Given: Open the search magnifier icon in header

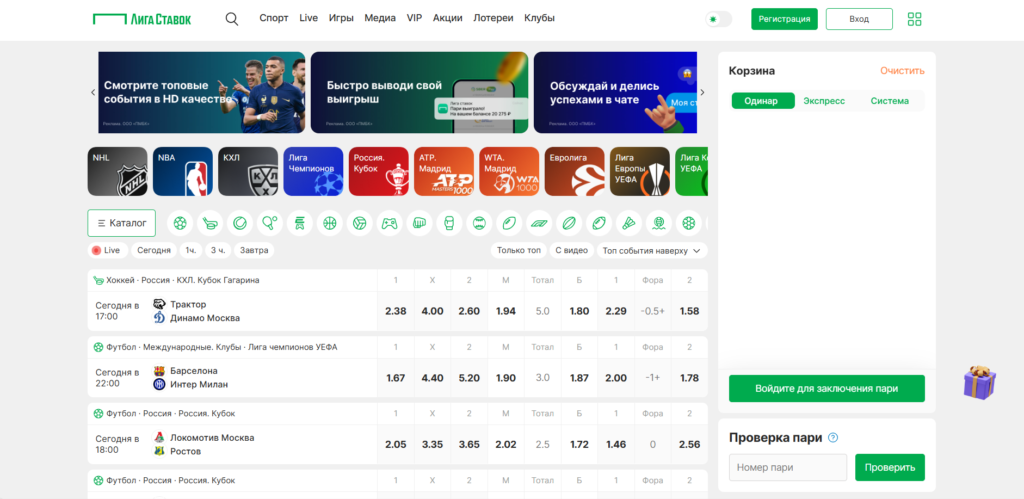Looking at the screenshot, I should tap(232, 19).
